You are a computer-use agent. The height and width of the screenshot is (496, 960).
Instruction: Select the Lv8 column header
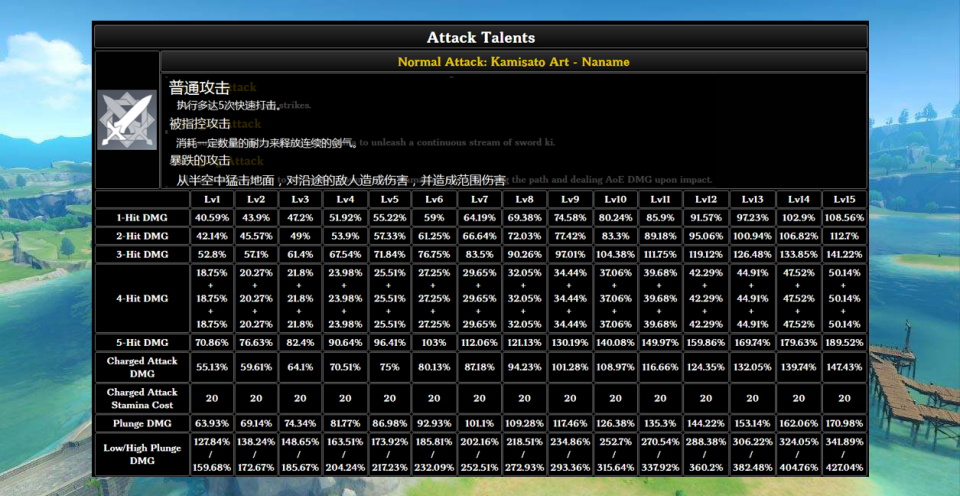524,200
